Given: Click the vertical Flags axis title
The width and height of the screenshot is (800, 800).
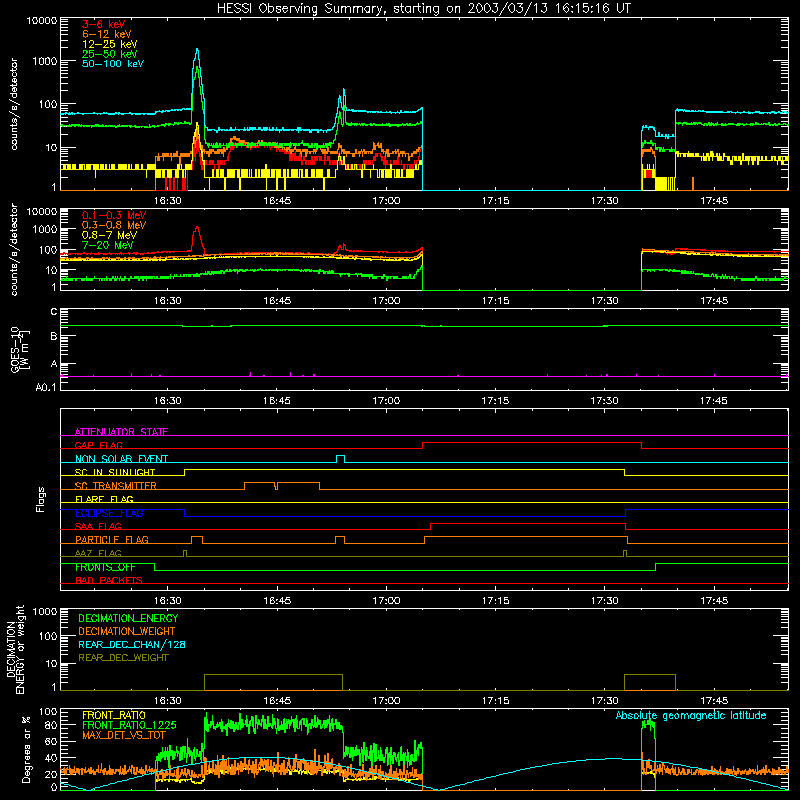Looking at the screenshot, I should (40, 499).
